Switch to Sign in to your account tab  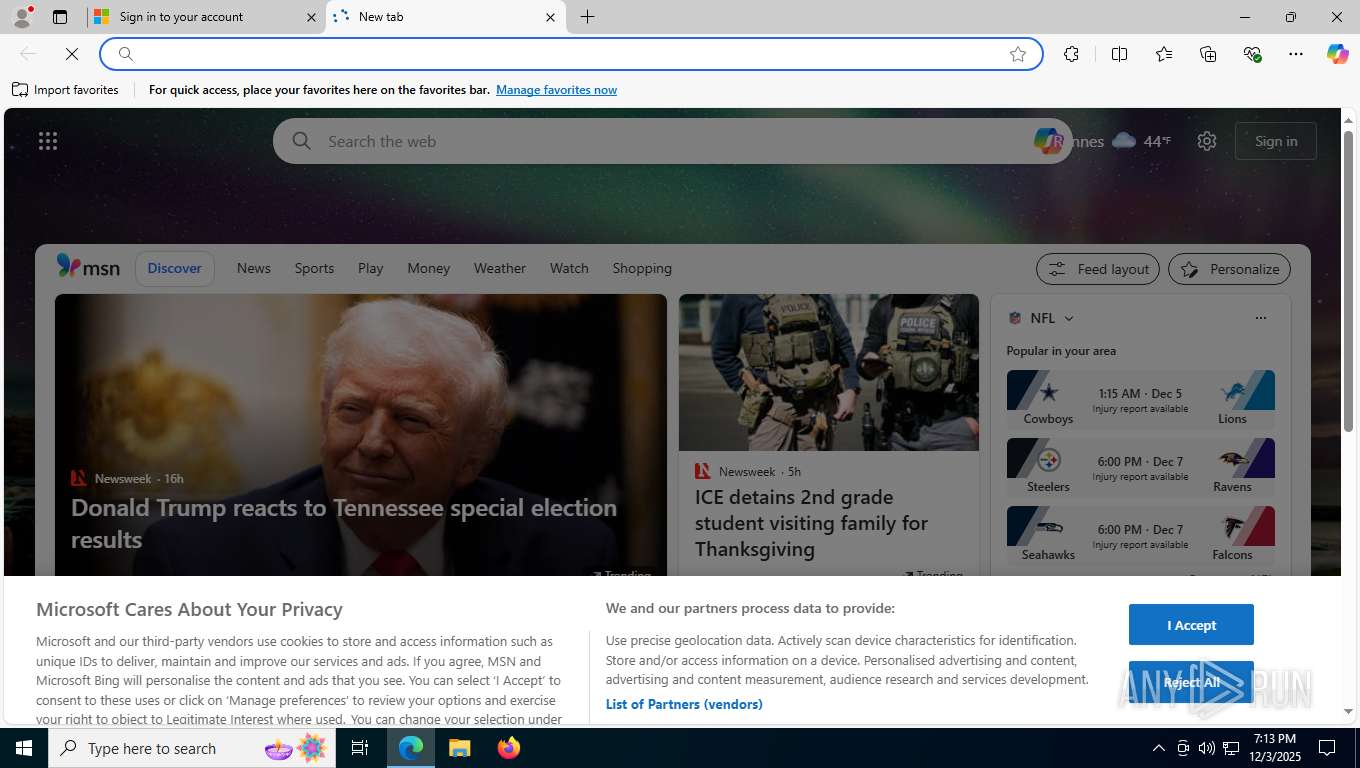pos(205,17)
